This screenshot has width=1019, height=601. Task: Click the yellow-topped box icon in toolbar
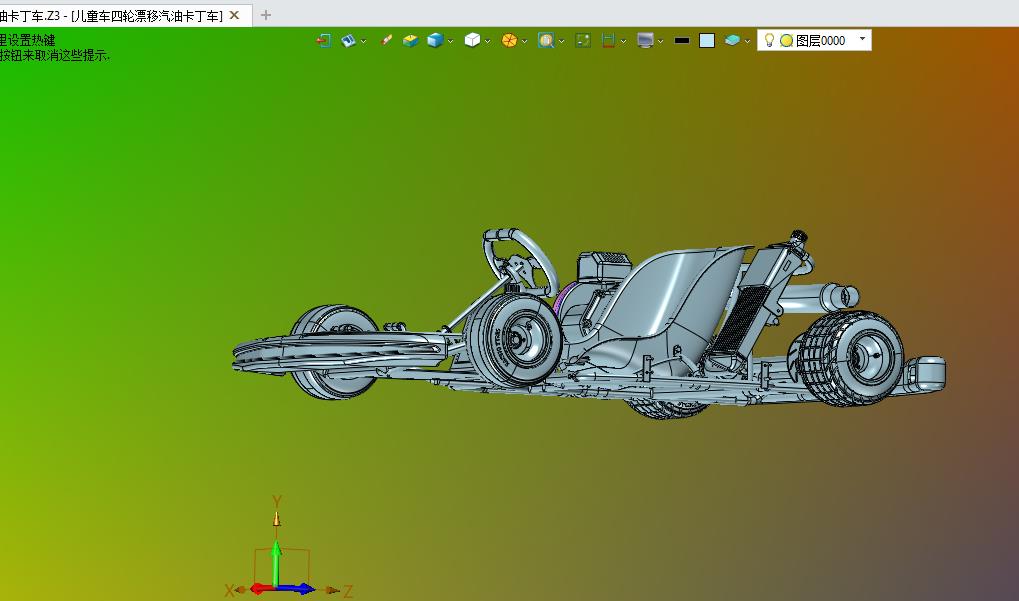click(x=410, y=41)
